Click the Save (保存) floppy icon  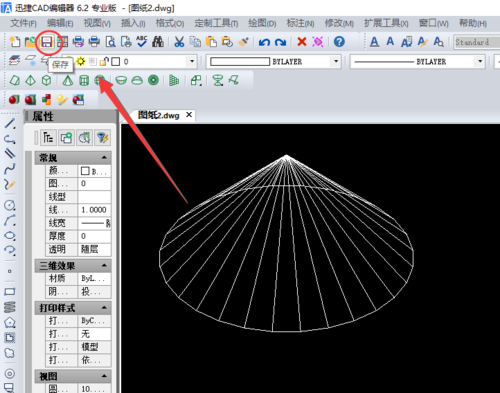(47, 42)
